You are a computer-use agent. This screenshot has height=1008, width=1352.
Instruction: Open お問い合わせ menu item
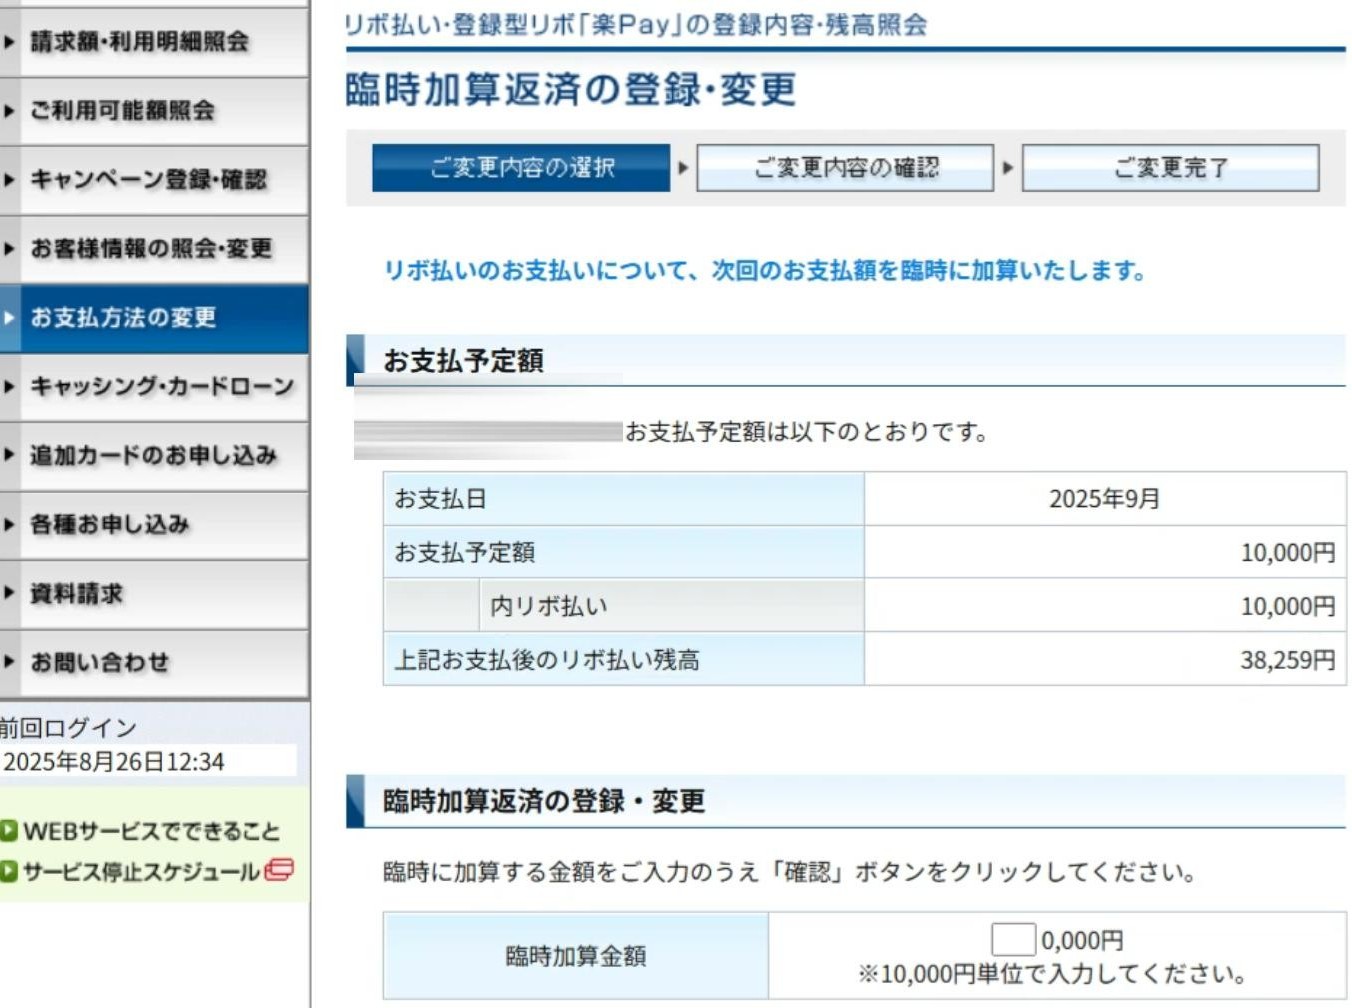pyautogui.click(x=100, y=663)
